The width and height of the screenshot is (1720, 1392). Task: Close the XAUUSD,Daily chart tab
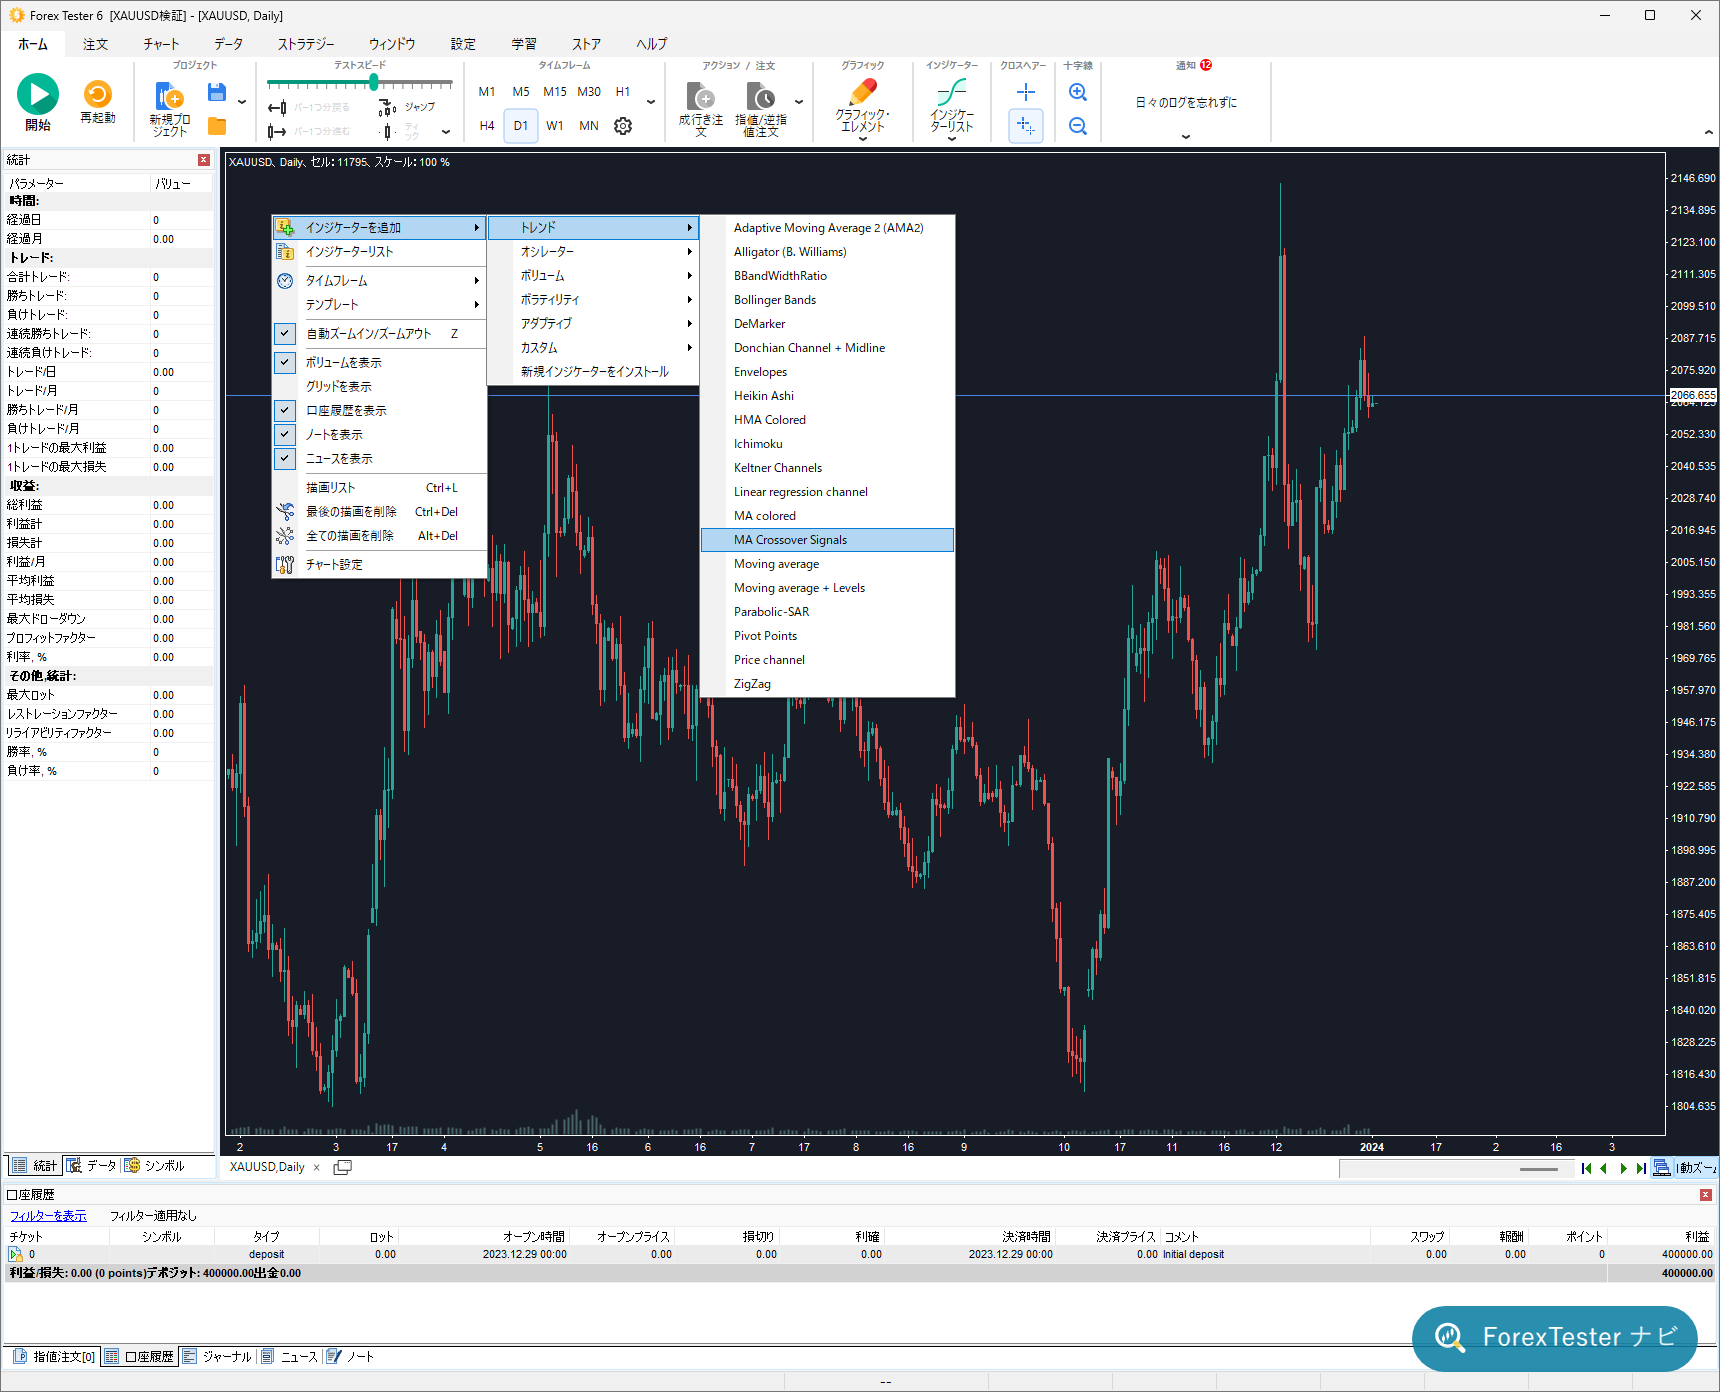pos(317,1167)
